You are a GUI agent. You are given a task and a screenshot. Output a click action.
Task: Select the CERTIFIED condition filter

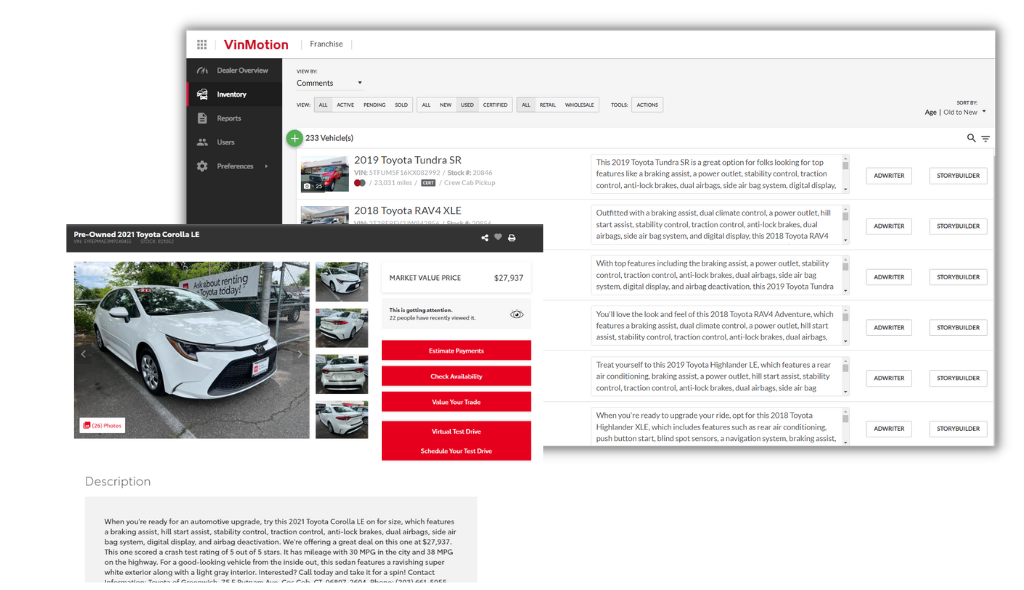pos(495,105)
